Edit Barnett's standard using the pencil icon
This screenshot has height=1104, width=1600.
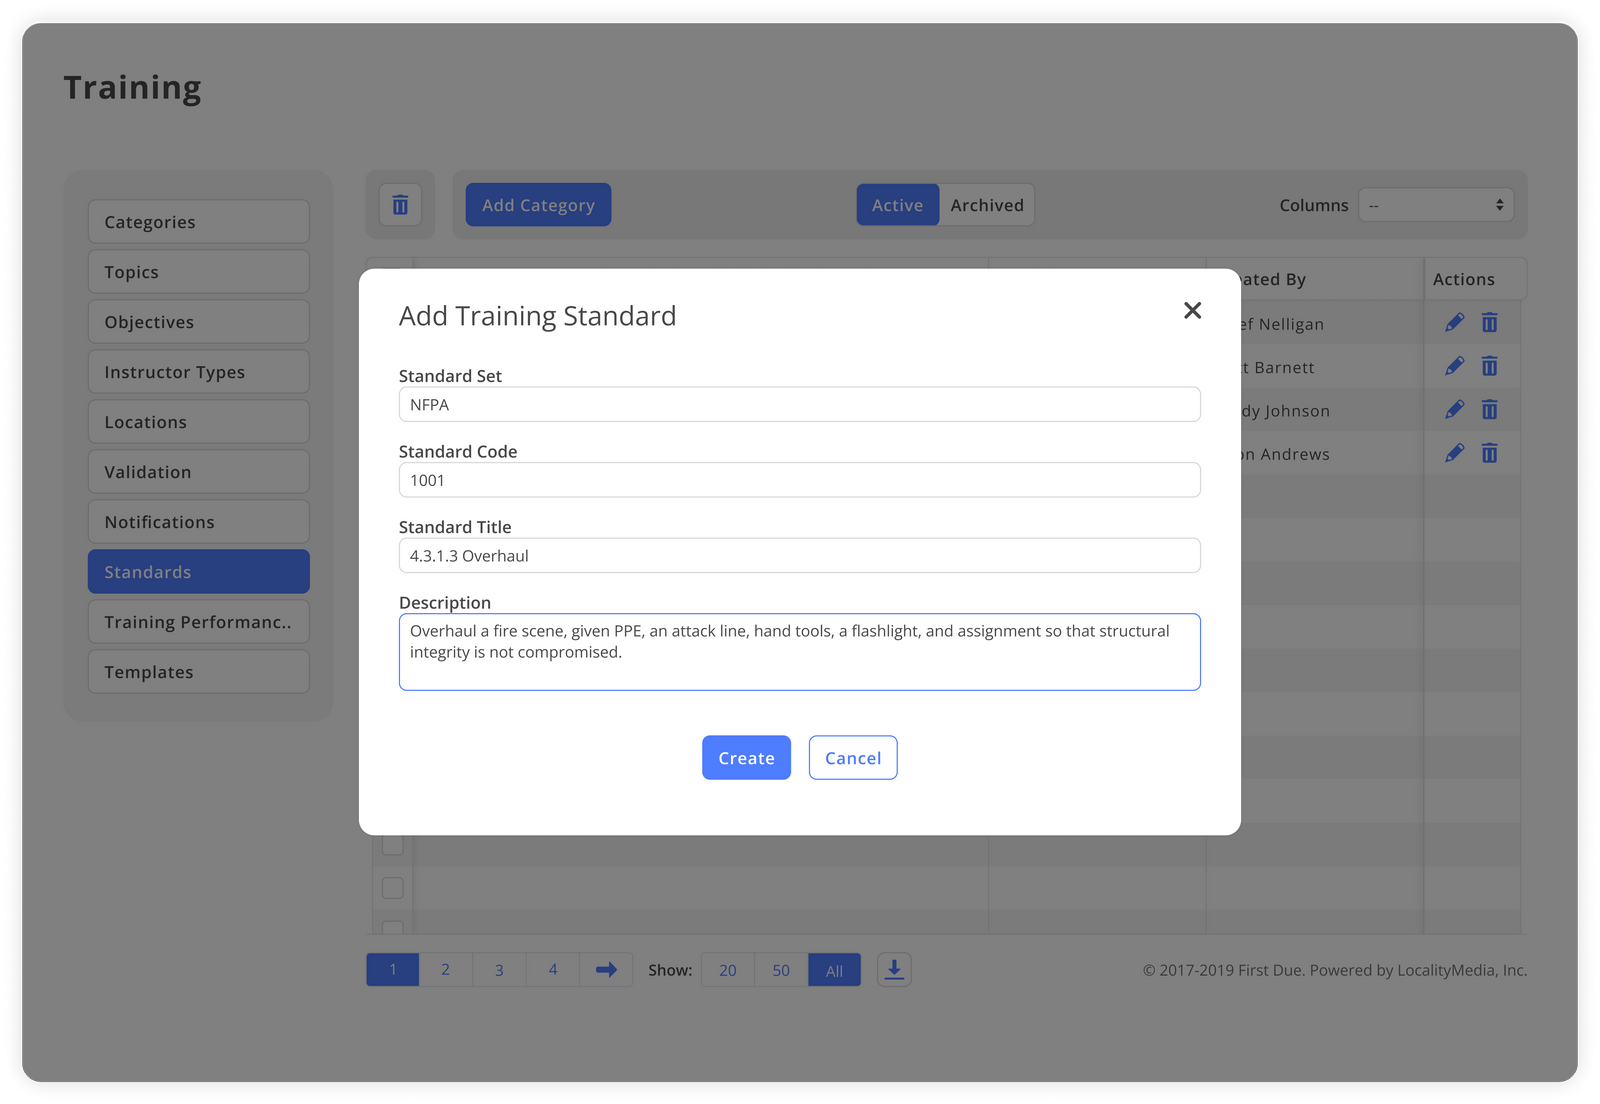coord(1453,366)
